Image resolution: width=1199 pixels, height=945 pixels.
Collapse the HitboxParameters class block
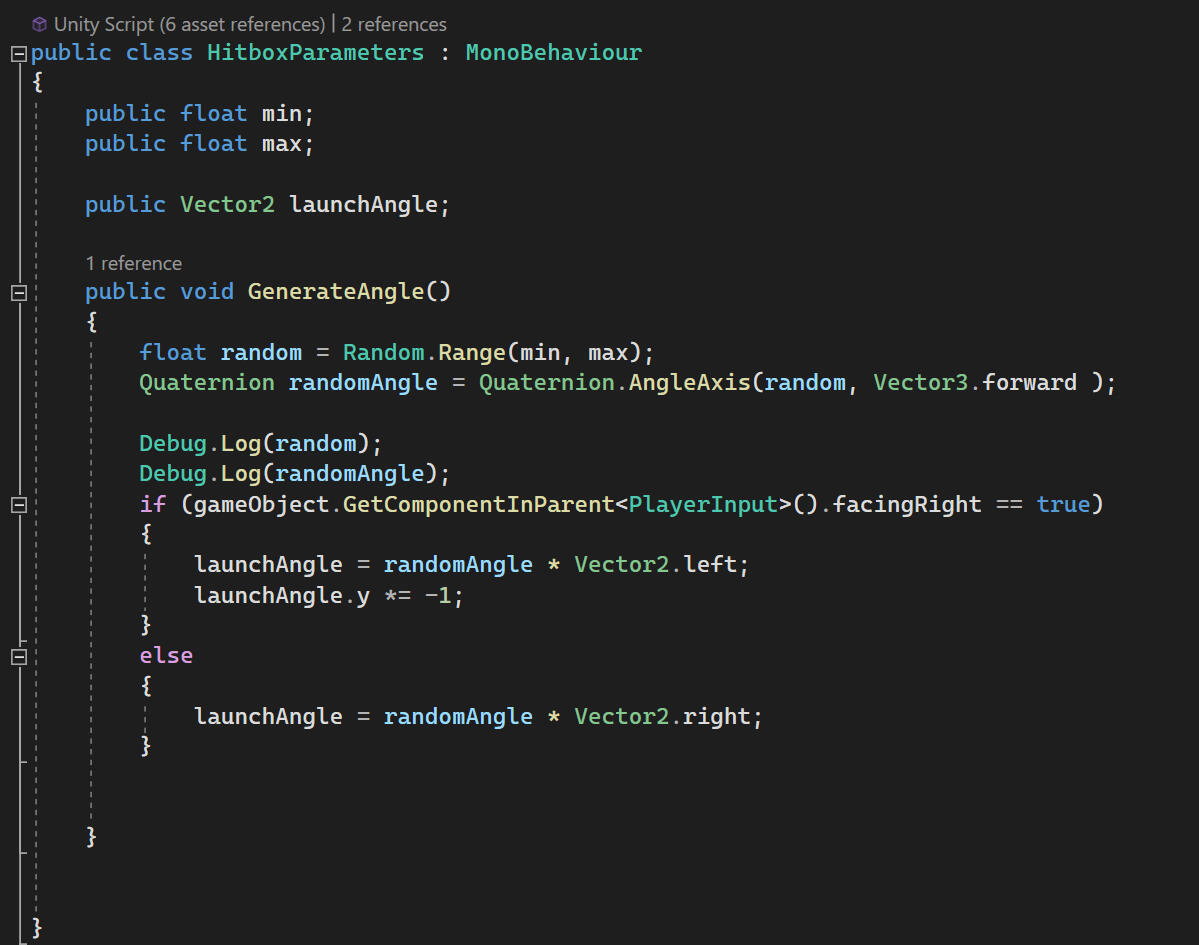[x=18, y=54]
